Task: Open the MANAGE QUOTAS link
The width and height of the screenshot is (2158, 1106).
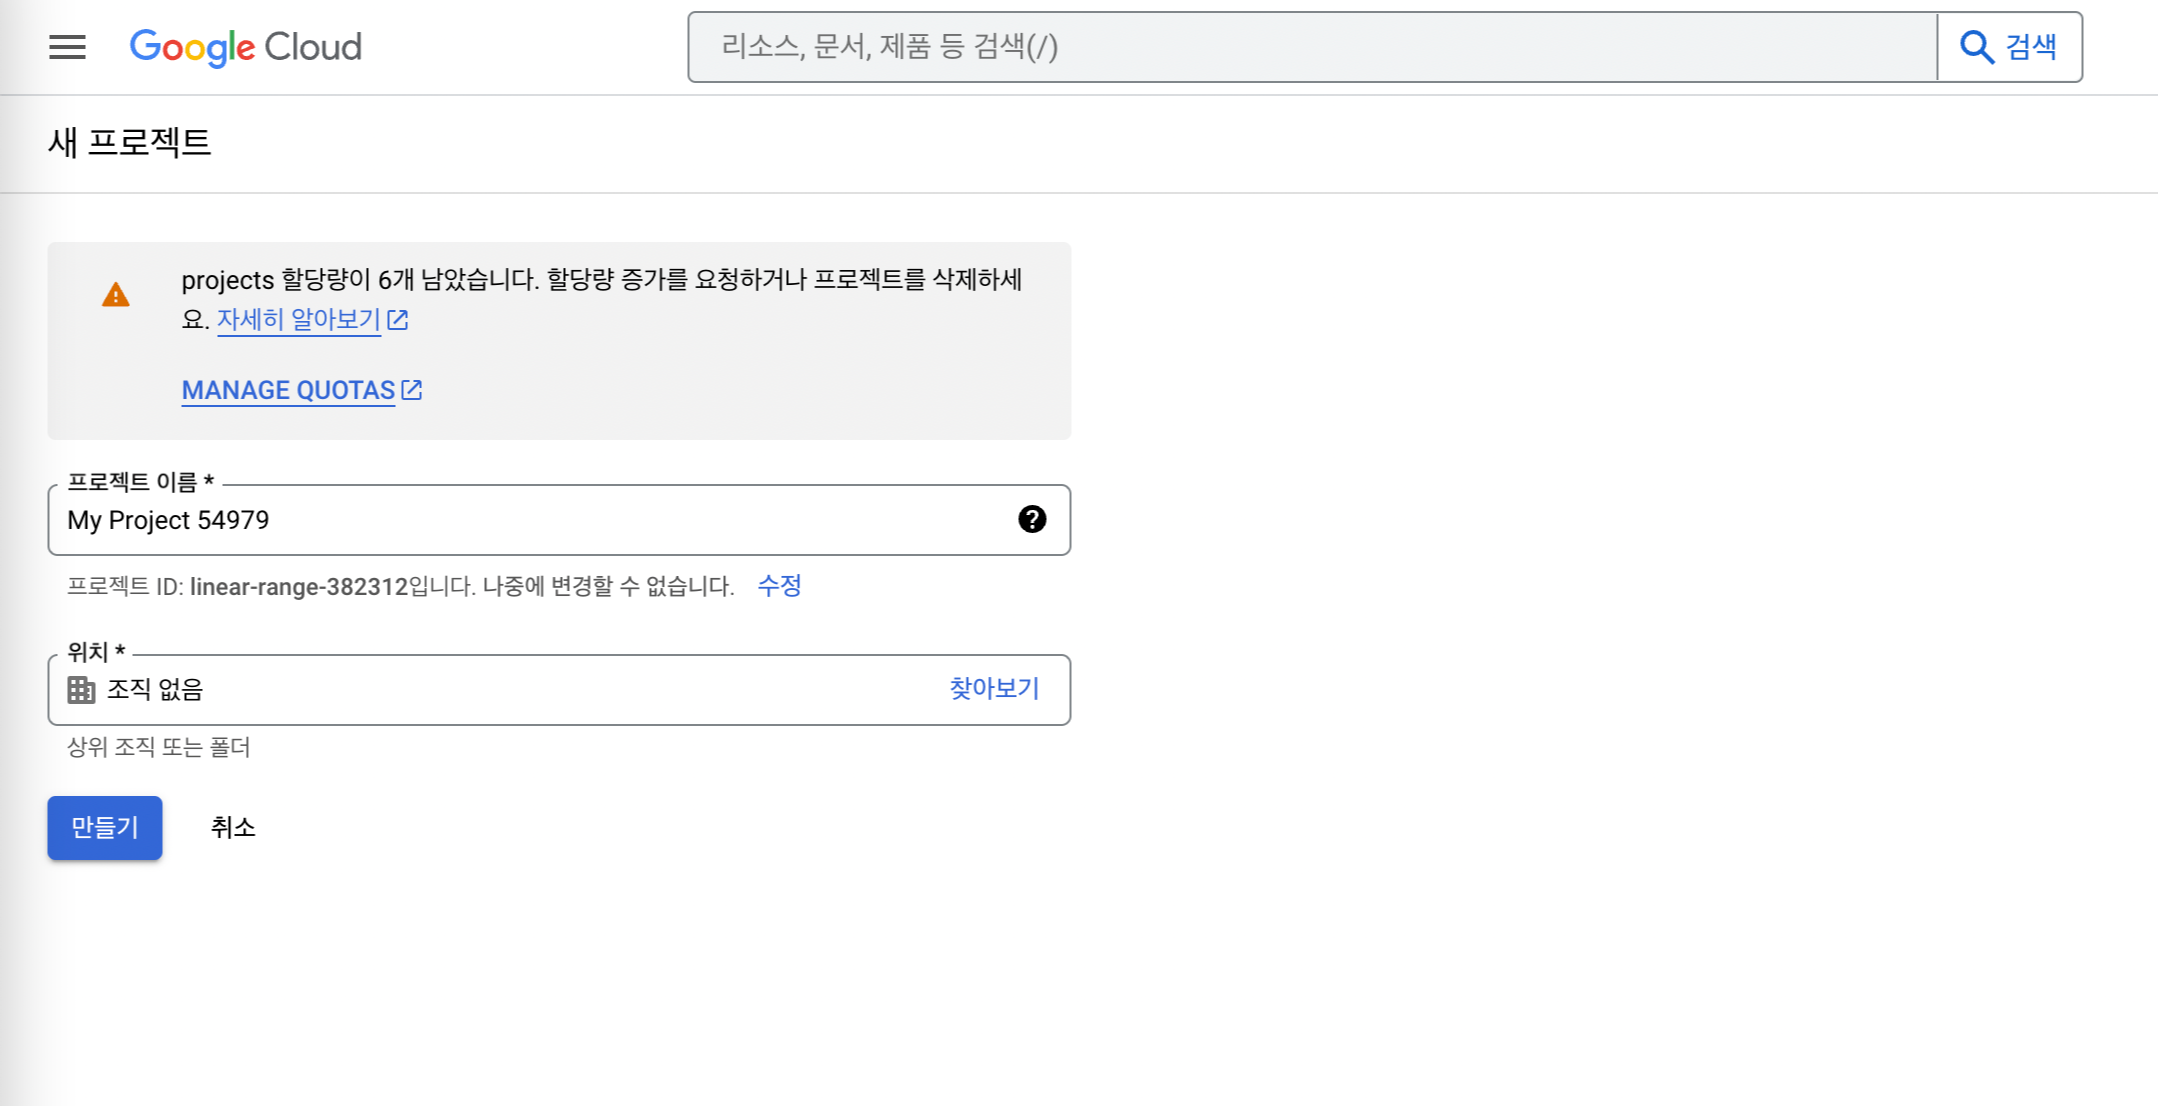Action: click(288, 391)
